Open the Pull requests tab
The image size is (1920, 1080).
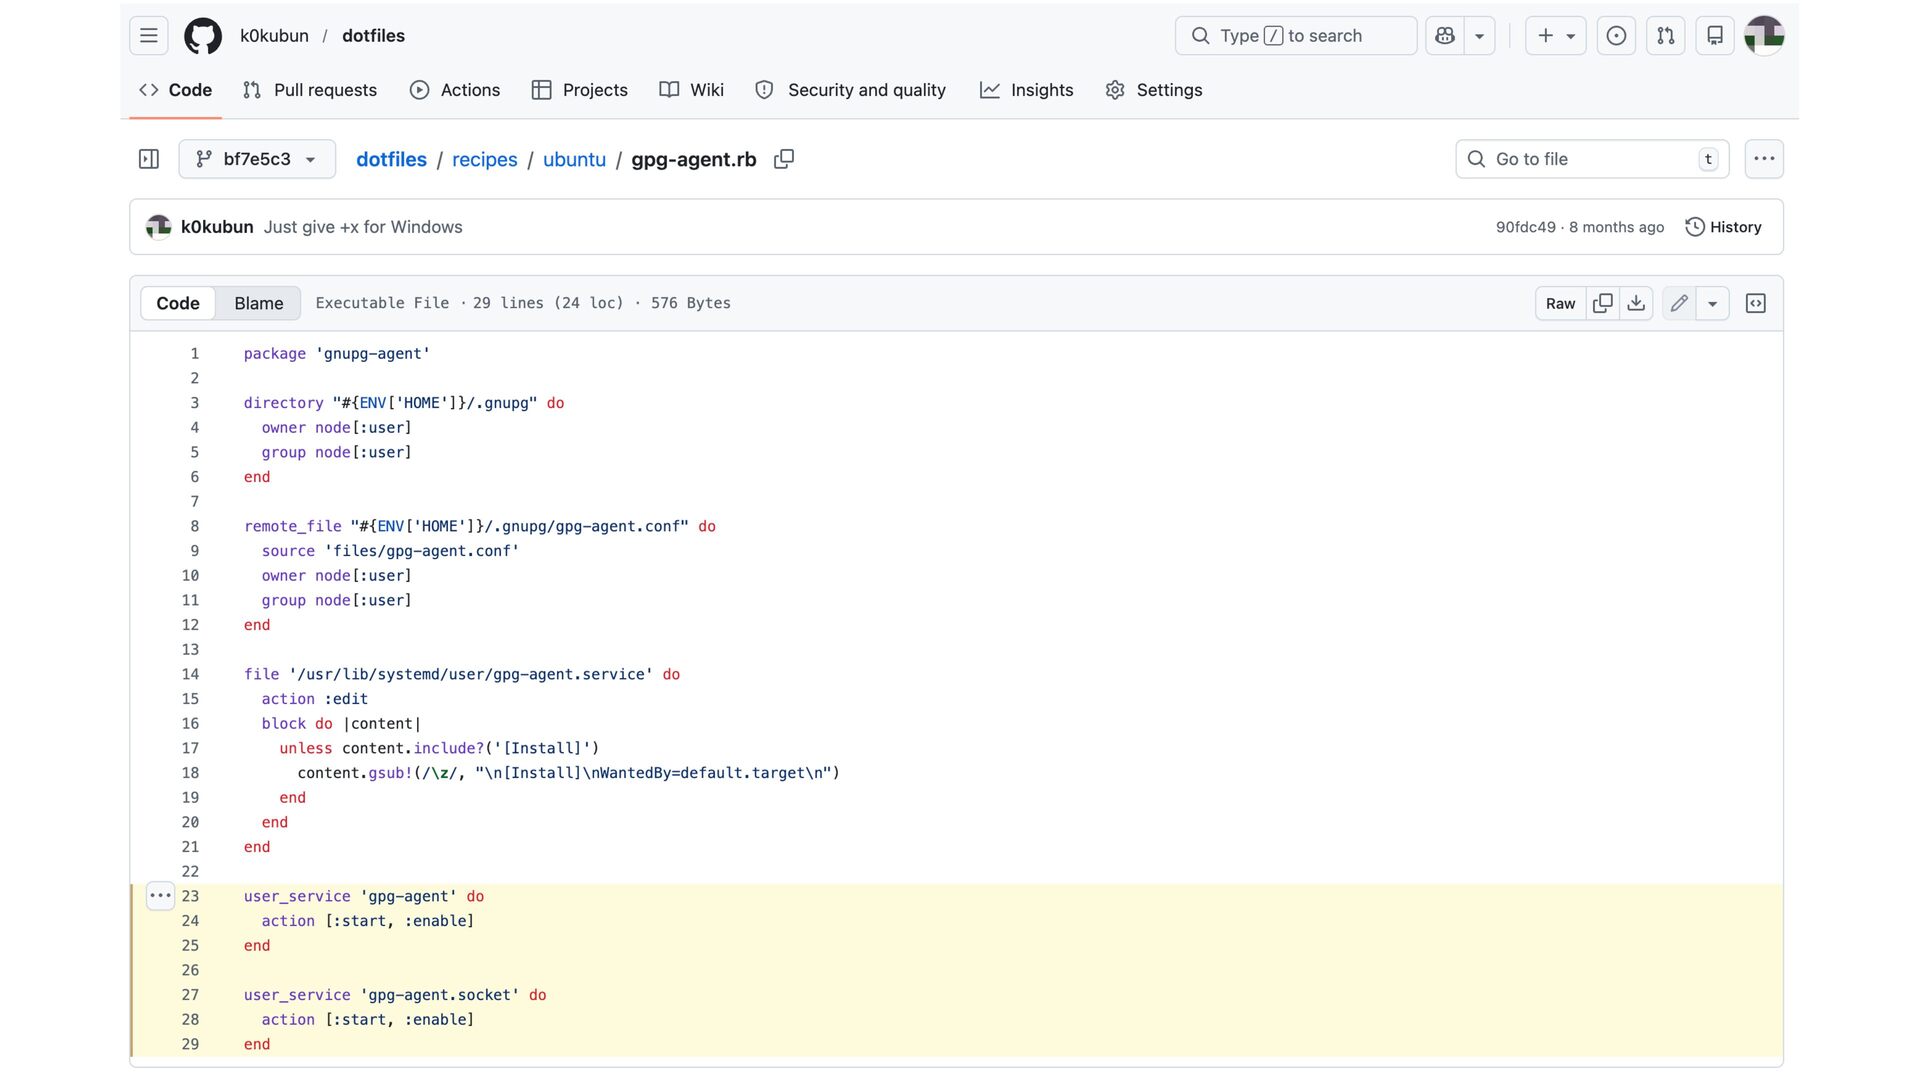(310, 90)
